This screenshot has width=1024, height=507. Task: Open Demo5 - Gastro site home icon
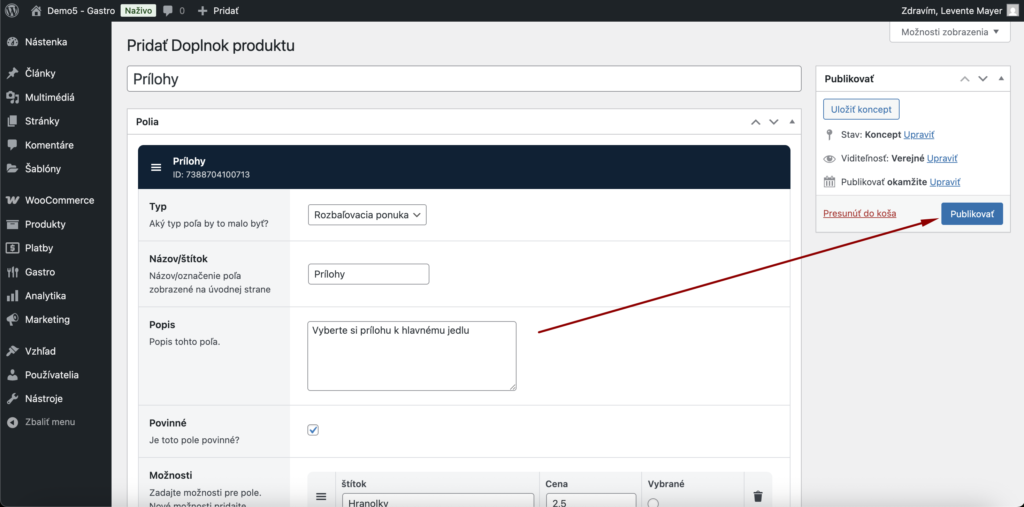pyautogui.click(x=37, y=10)
